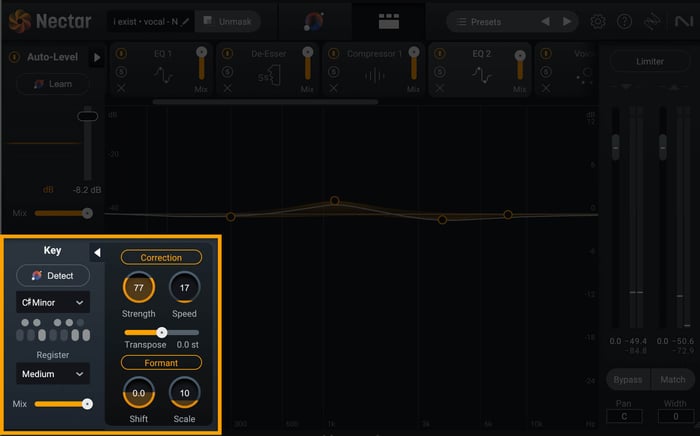Click the Transpose value 0.0 st
700x436 pixels.
point(188,345)
